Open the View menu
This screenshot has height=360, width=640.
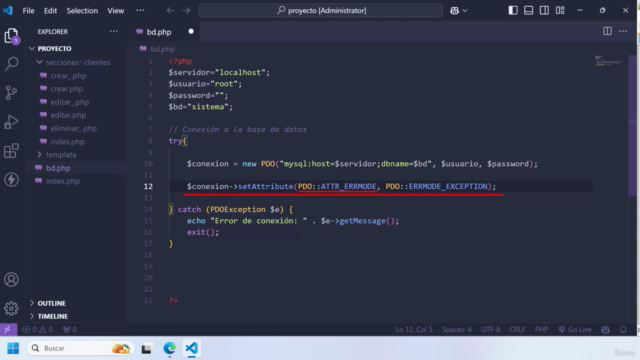(x=116, y=11)
